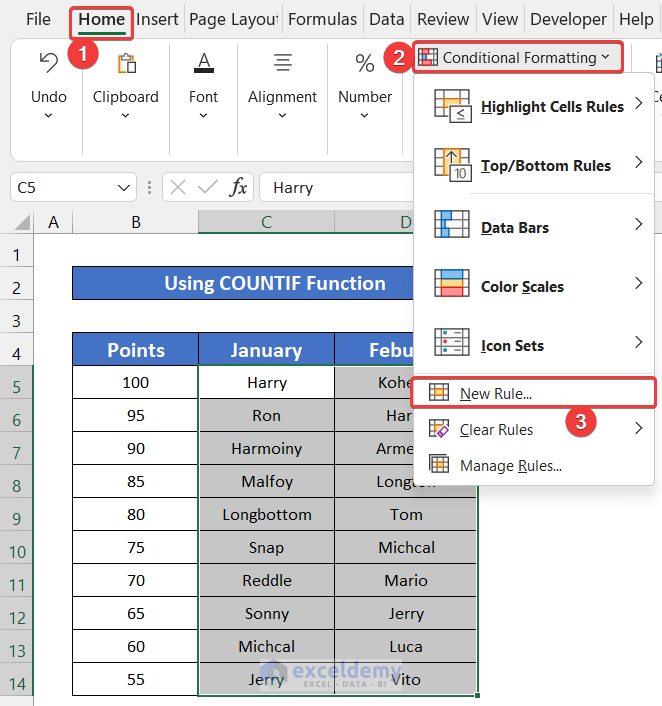Viewport: 662px width, 706px height.
Task: Expand the Clipboard dropdown chevron
Action: coord(126,116)
